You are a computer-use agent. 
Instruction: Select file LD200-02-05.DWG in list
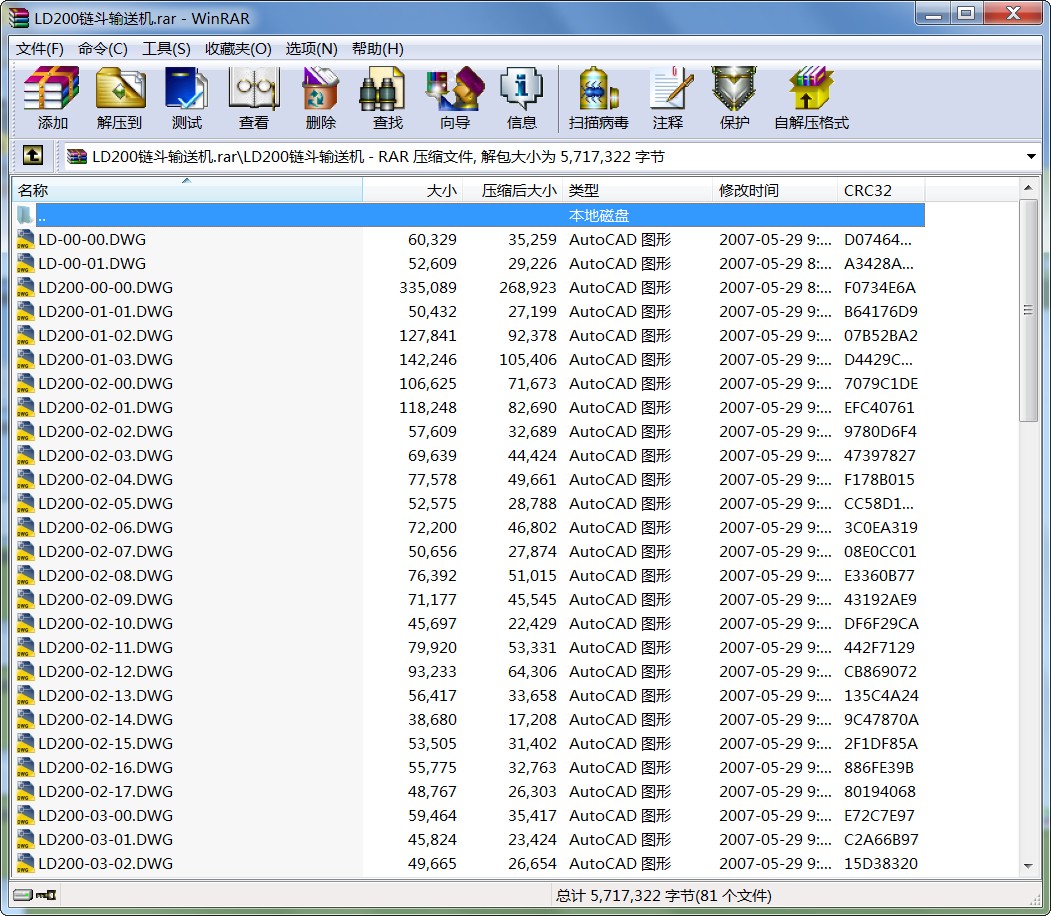click(x=105, y=504)
